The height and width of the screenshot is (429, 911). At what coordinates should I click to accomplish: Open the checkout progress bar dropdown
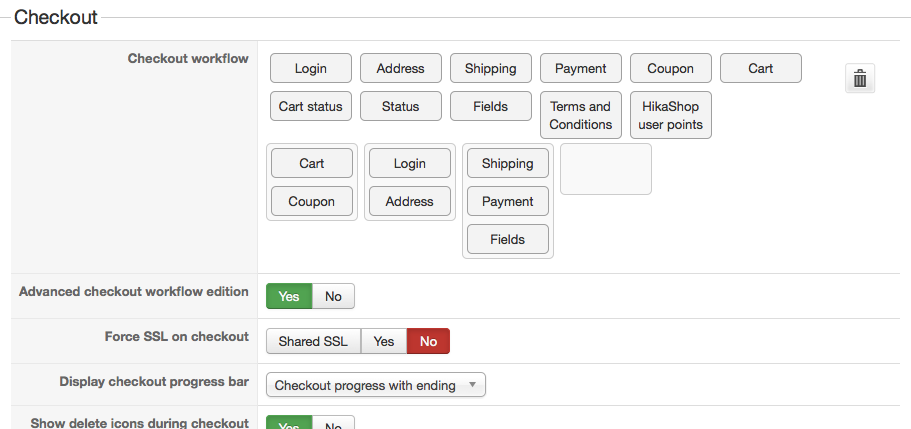pos(375,385)
